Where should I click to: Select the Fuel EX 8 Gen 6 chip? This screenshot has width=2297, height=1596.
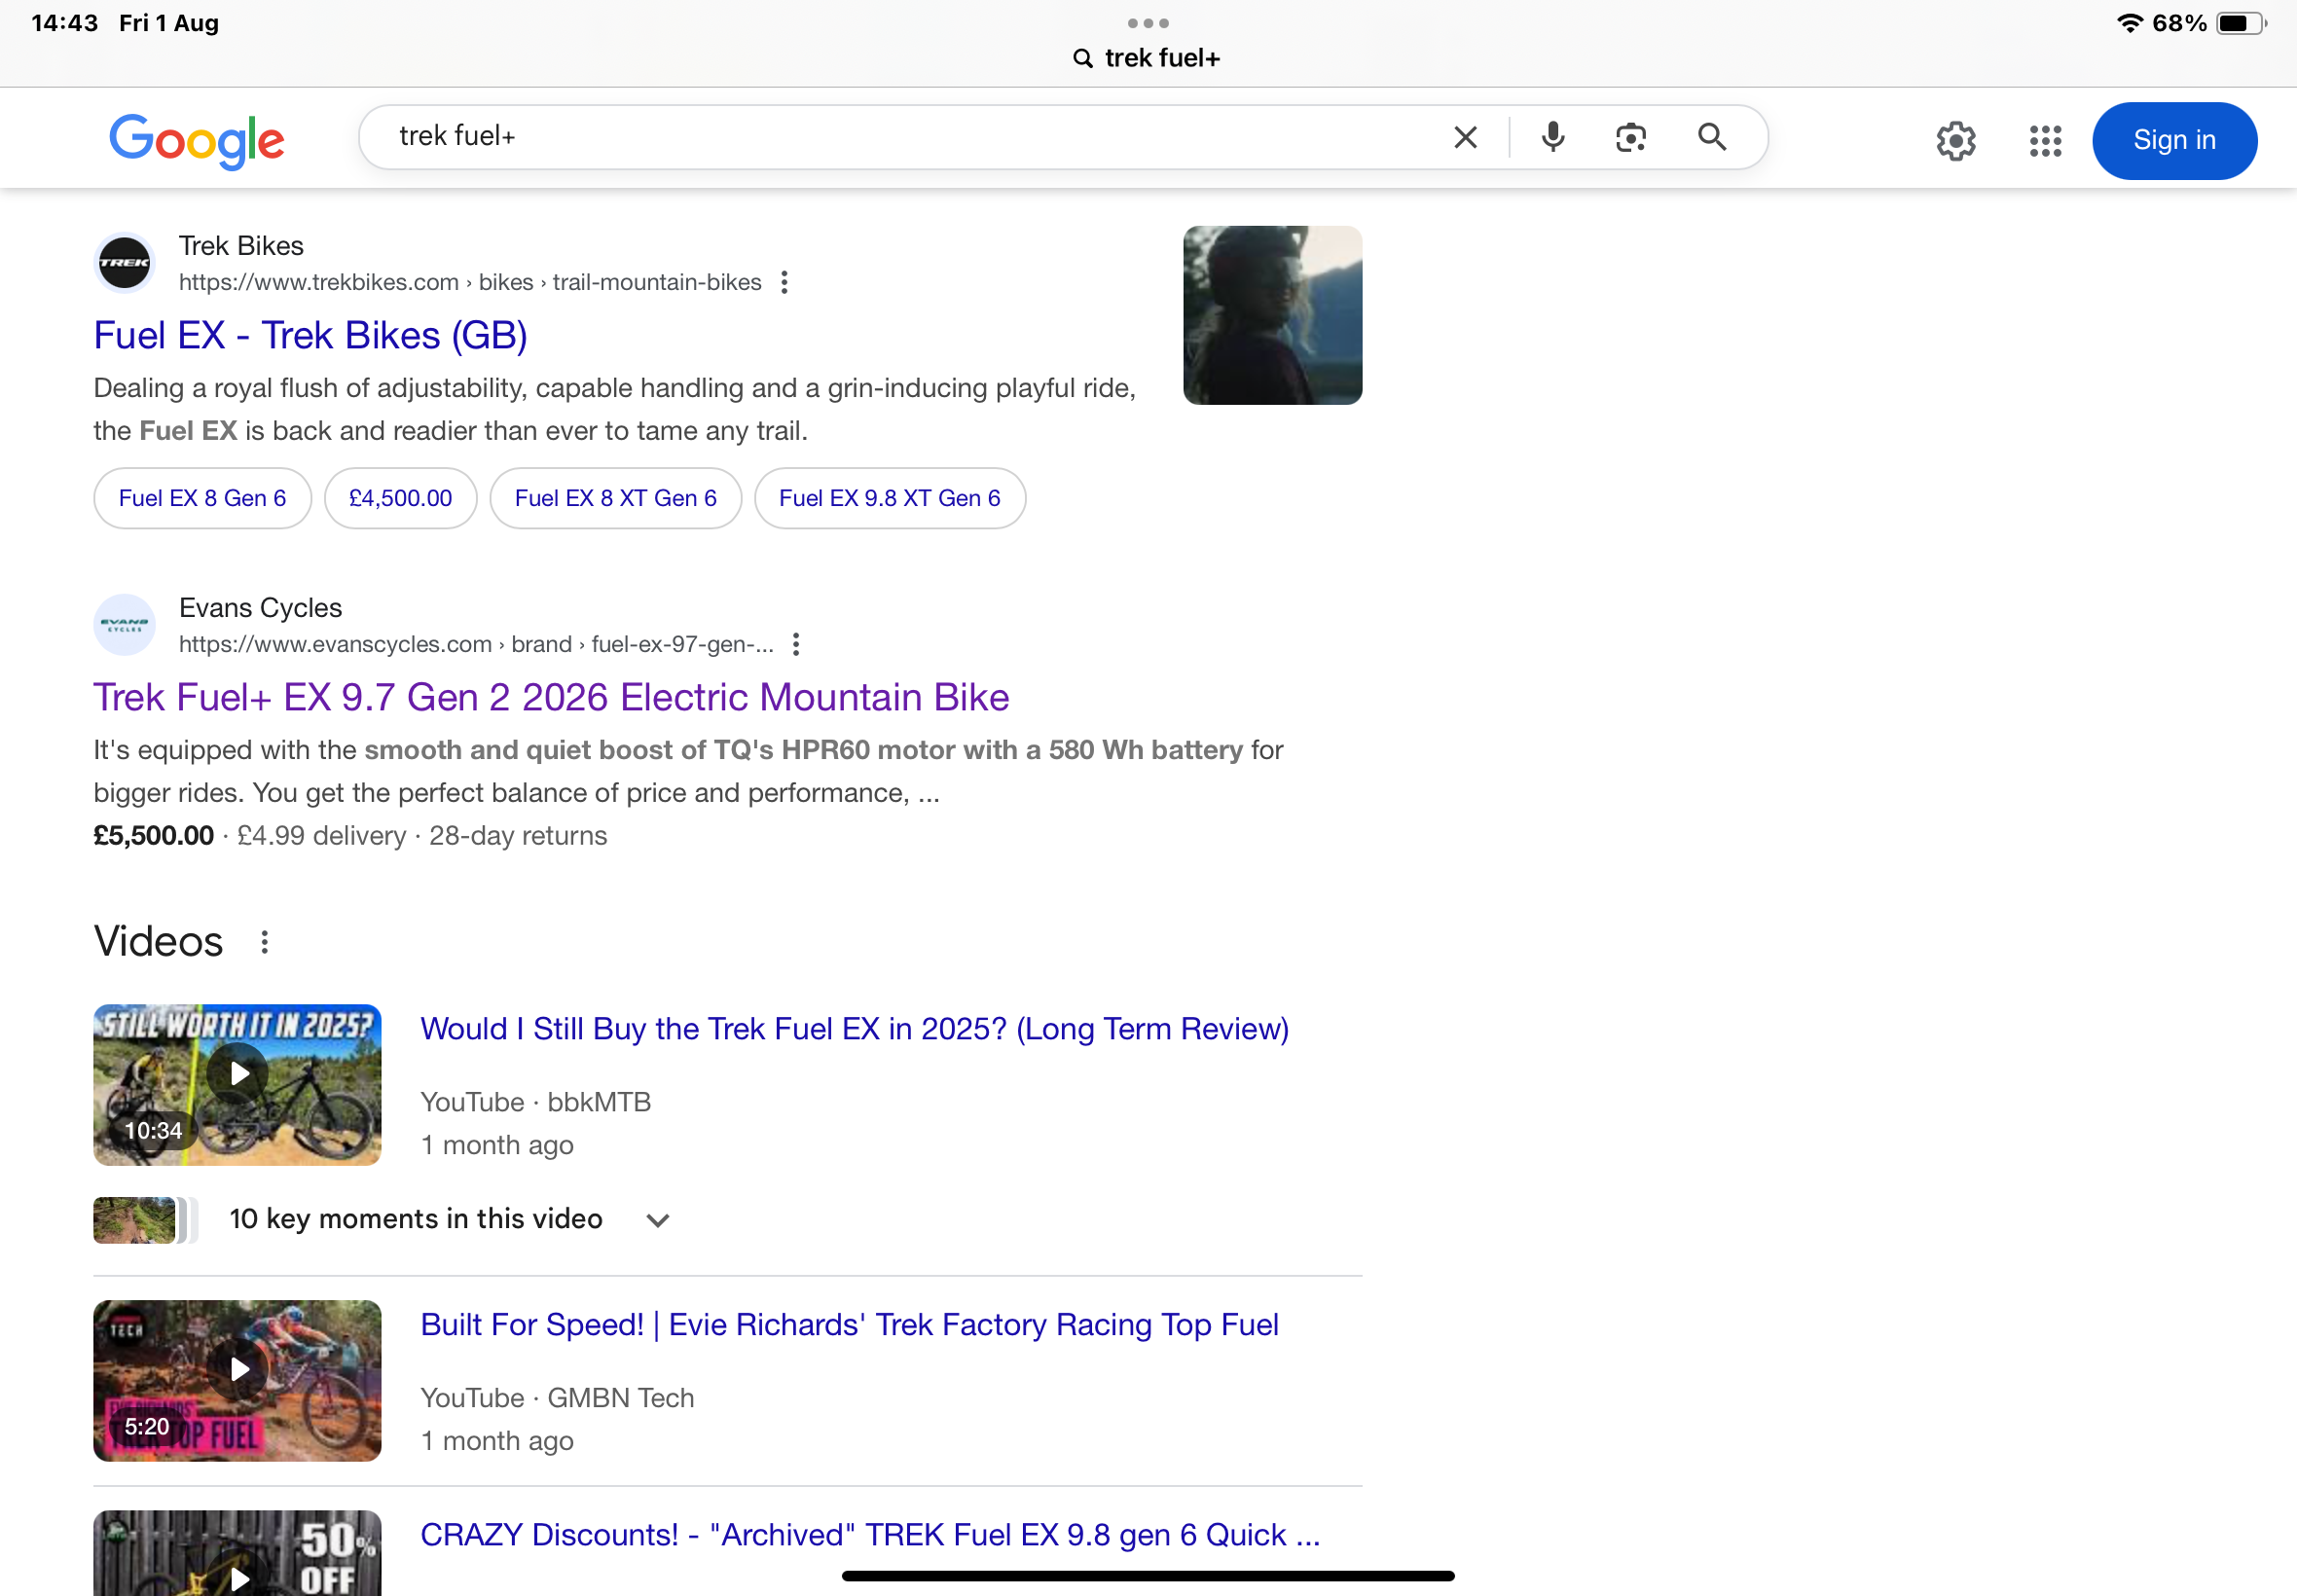[203, 498]
